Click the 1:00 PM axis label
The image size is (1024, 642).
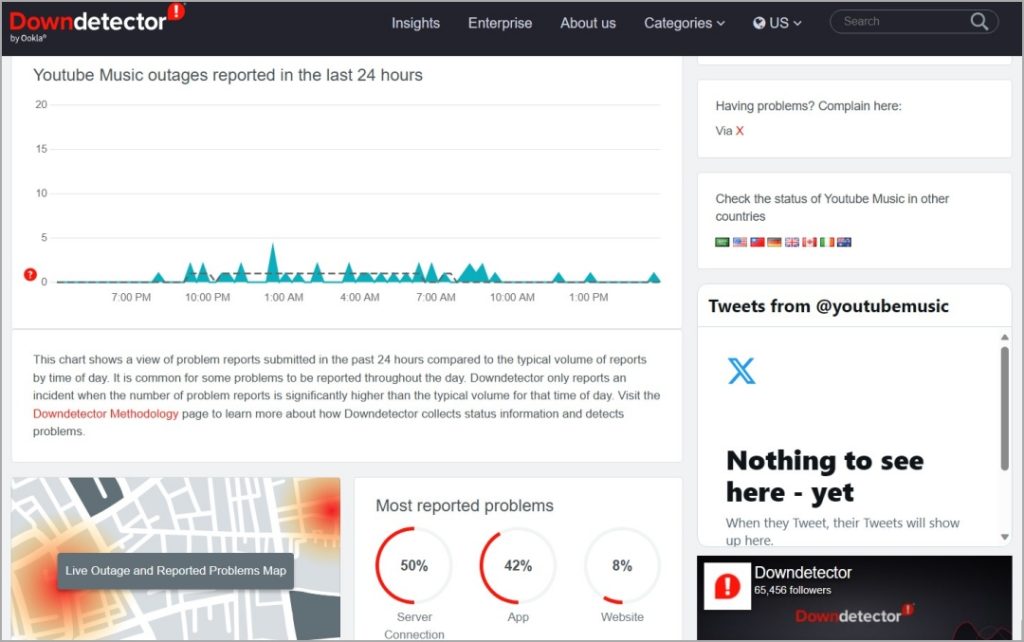pyautogui.click(x=588, y=298)
